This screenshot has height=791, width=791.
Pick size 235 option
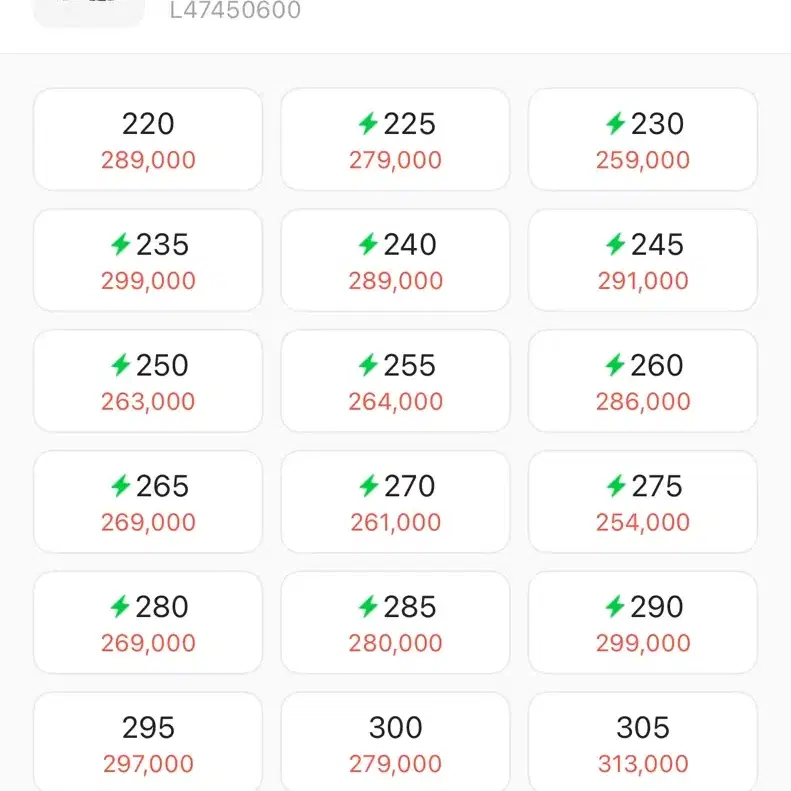coord(148,261)
